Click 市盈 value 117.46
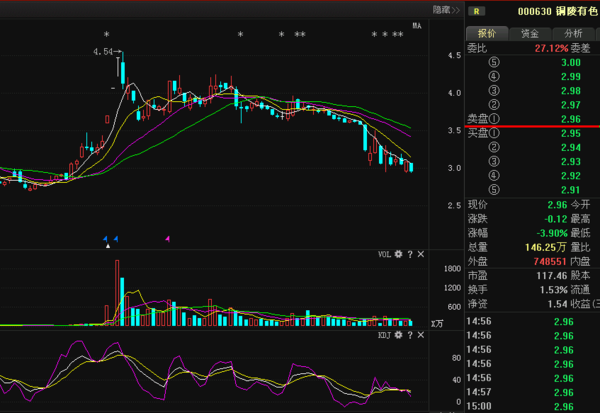Image resolution: width=600 pixels, height=413 pixels. click(x=552, y=276)
